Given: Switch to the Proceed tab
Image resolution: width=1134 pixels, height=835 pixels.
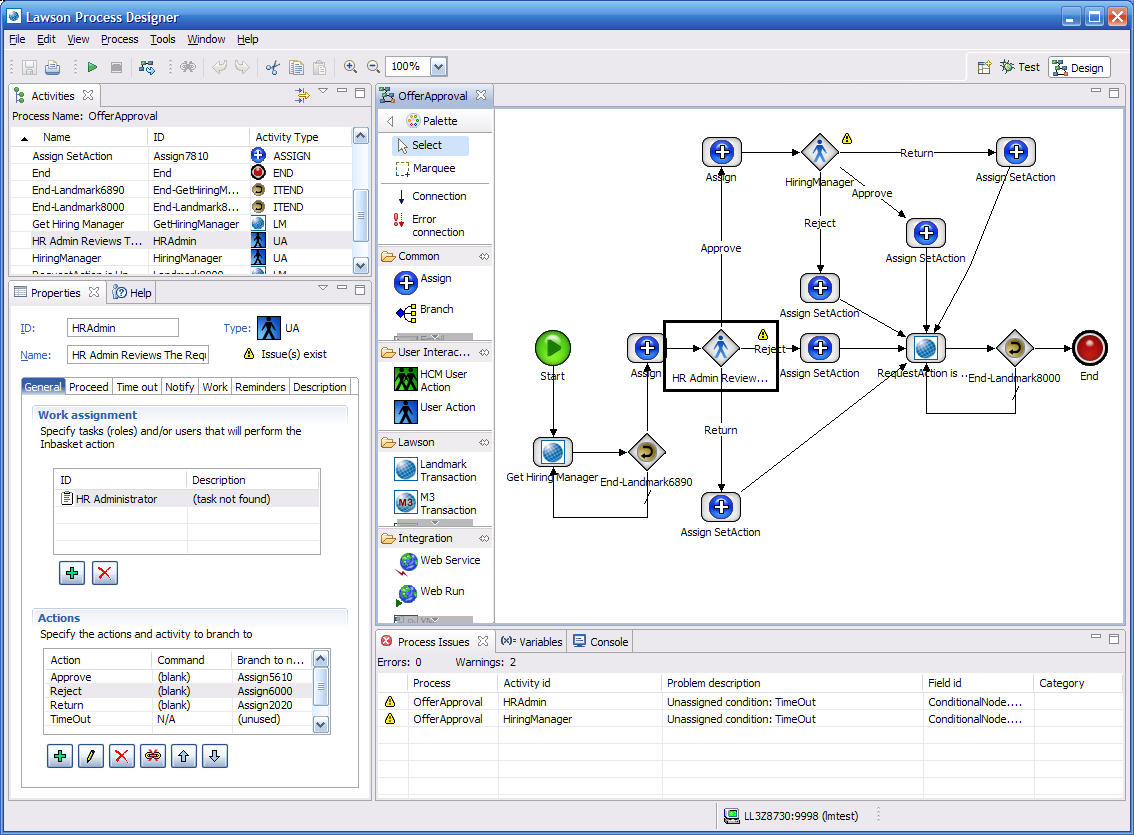Looking at the screenshot, I should [88, 387].
